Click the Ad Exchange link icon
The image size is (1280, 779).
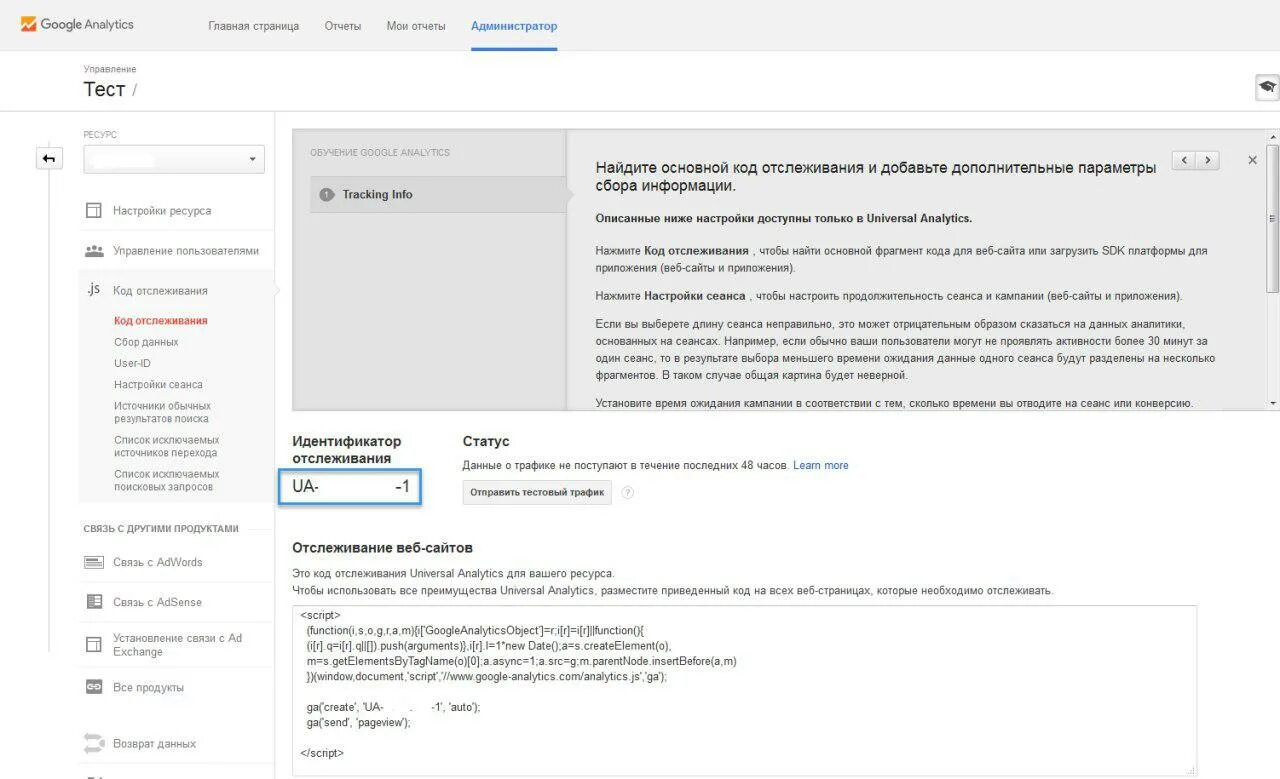click(x=94, y=645)
